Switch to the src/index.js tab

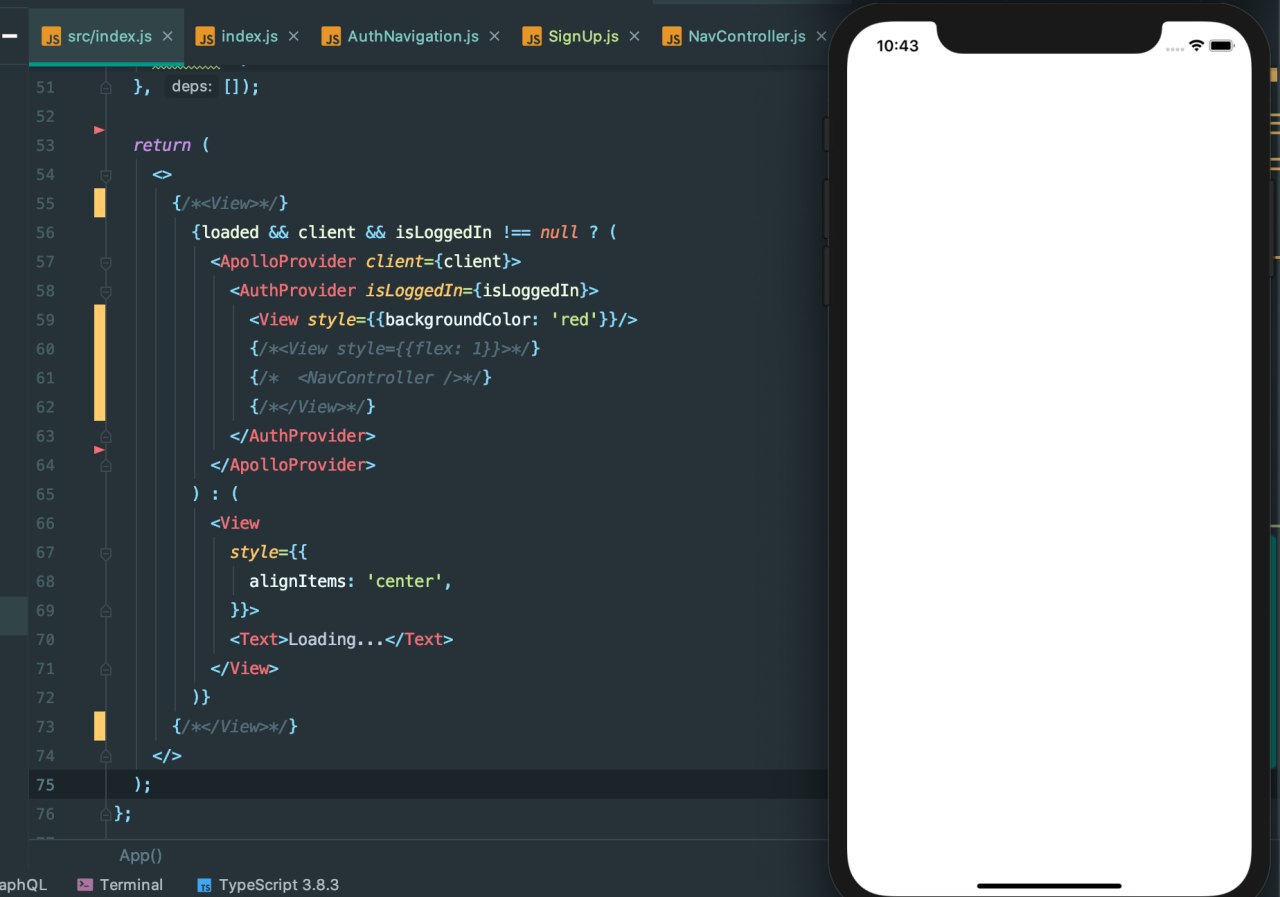[x=109, y=36]
